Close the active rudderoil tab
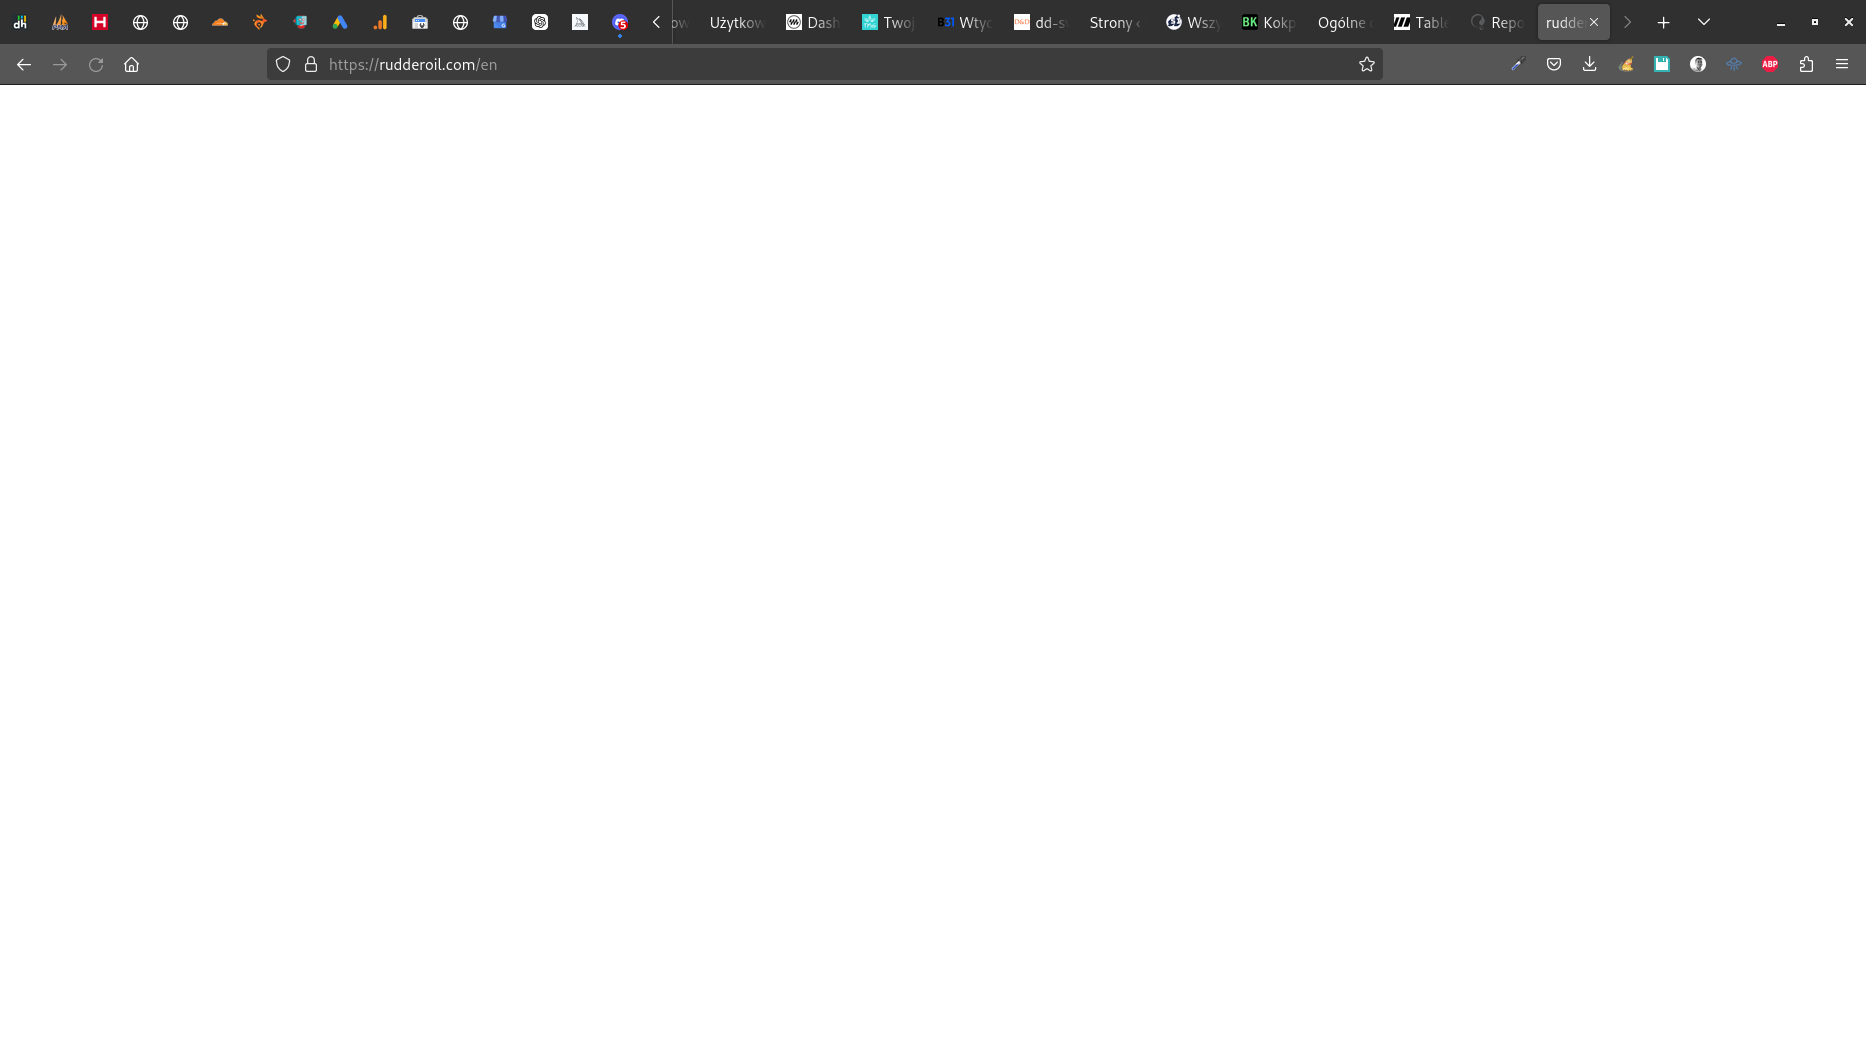Screen dimensions: 1866x1048 pos(1594,22)
